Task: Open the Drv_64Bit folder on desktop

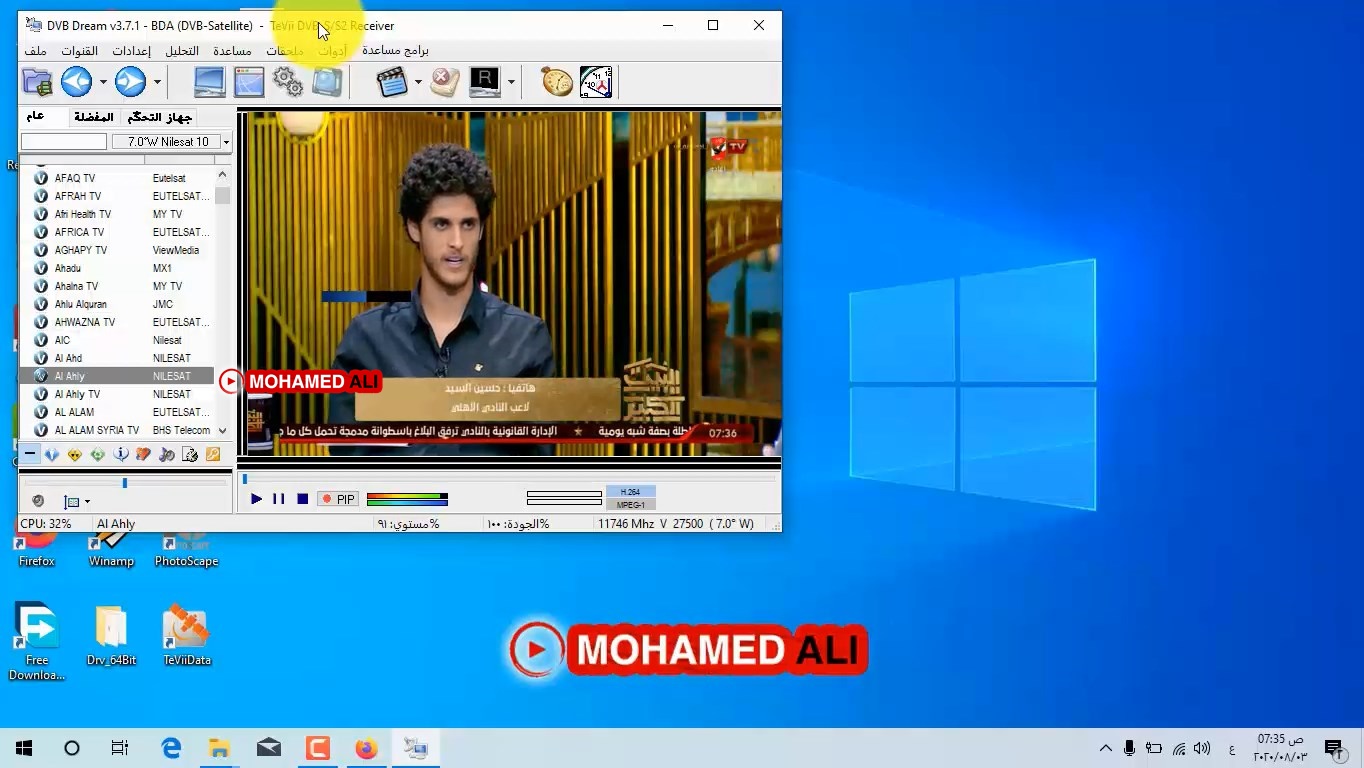Action: (x=111, y=635)
